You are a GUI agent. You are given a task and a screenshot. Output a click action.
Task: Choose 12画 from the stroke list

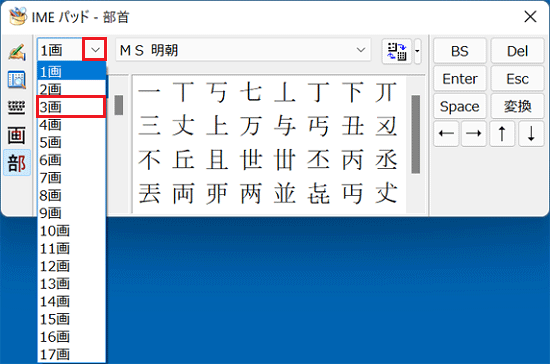click(72, 266)
